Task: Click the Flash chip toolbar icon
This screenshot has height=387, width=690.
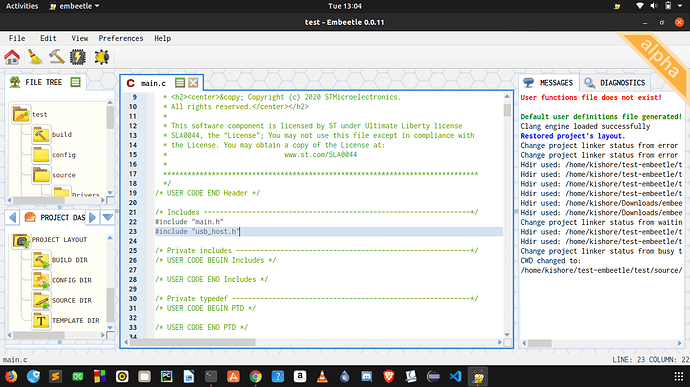Action: pos(78,57)
